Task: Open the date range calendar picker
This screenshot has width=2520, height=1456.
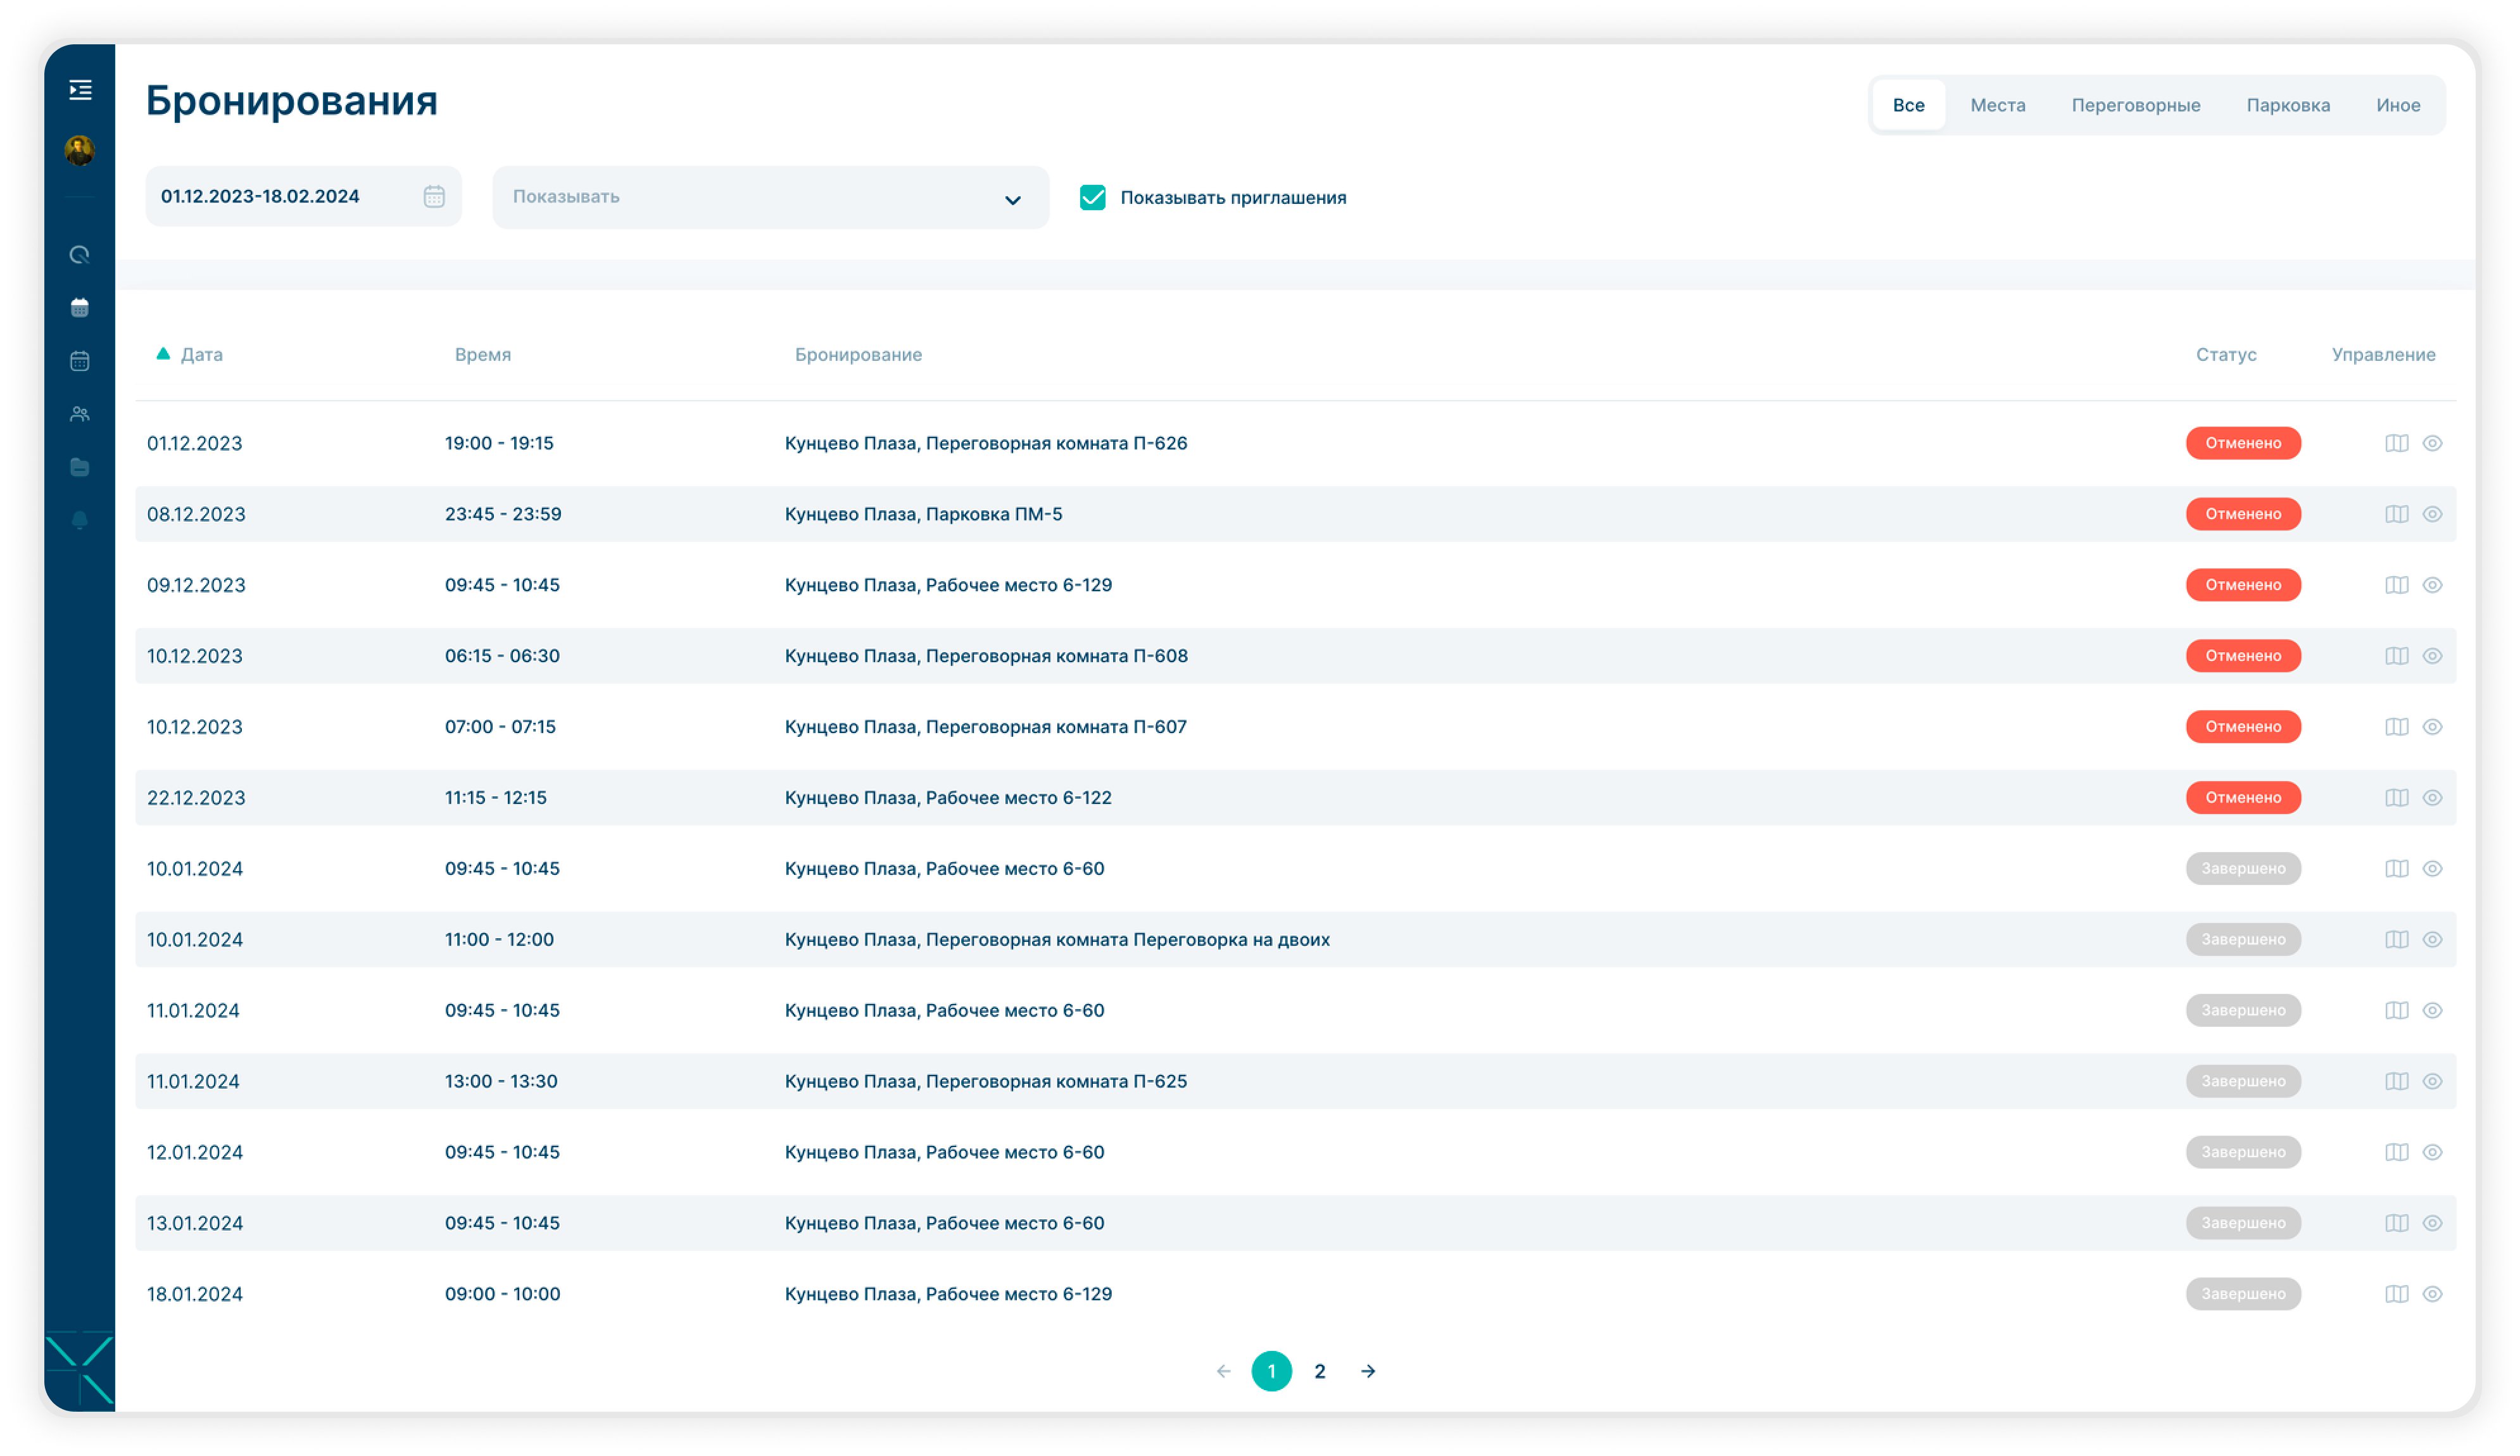Action: point(433,196)
